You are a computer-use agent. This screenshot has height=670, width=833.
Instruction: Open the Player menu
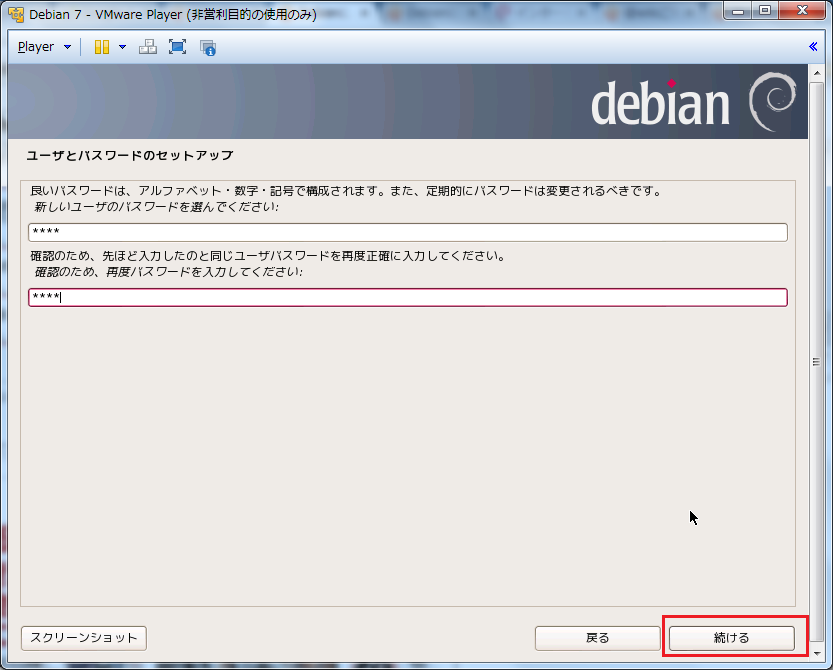tap(36, 47)
